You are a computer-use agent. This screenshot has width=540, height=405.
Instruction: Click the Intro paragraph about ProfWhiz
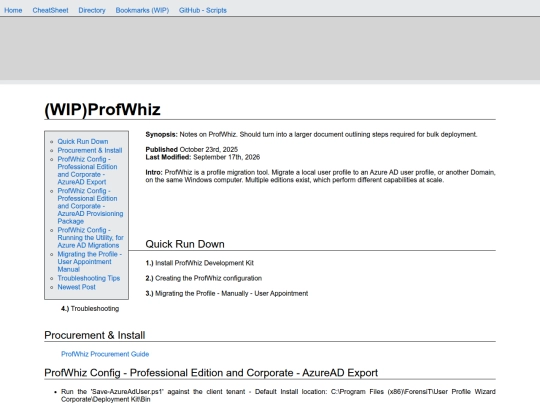(x=320, y=176)
